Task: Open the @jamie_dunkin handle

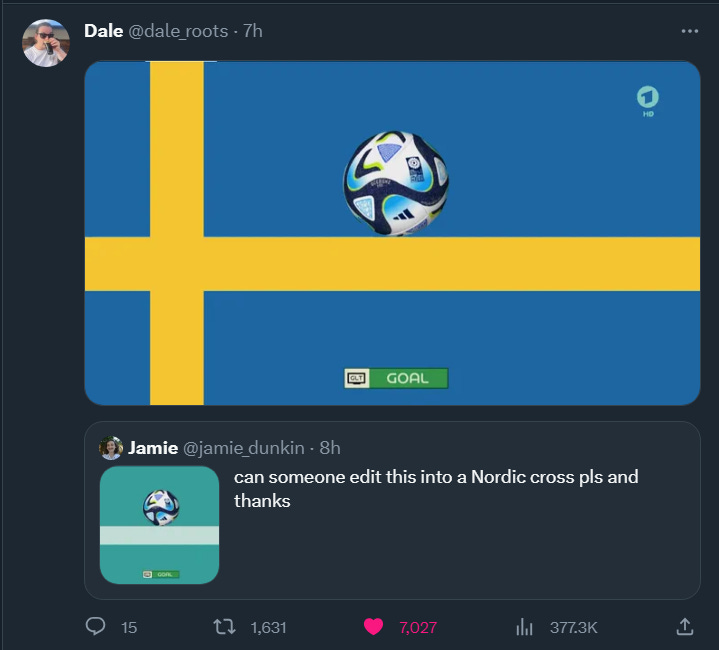Action: coord(243,448)
